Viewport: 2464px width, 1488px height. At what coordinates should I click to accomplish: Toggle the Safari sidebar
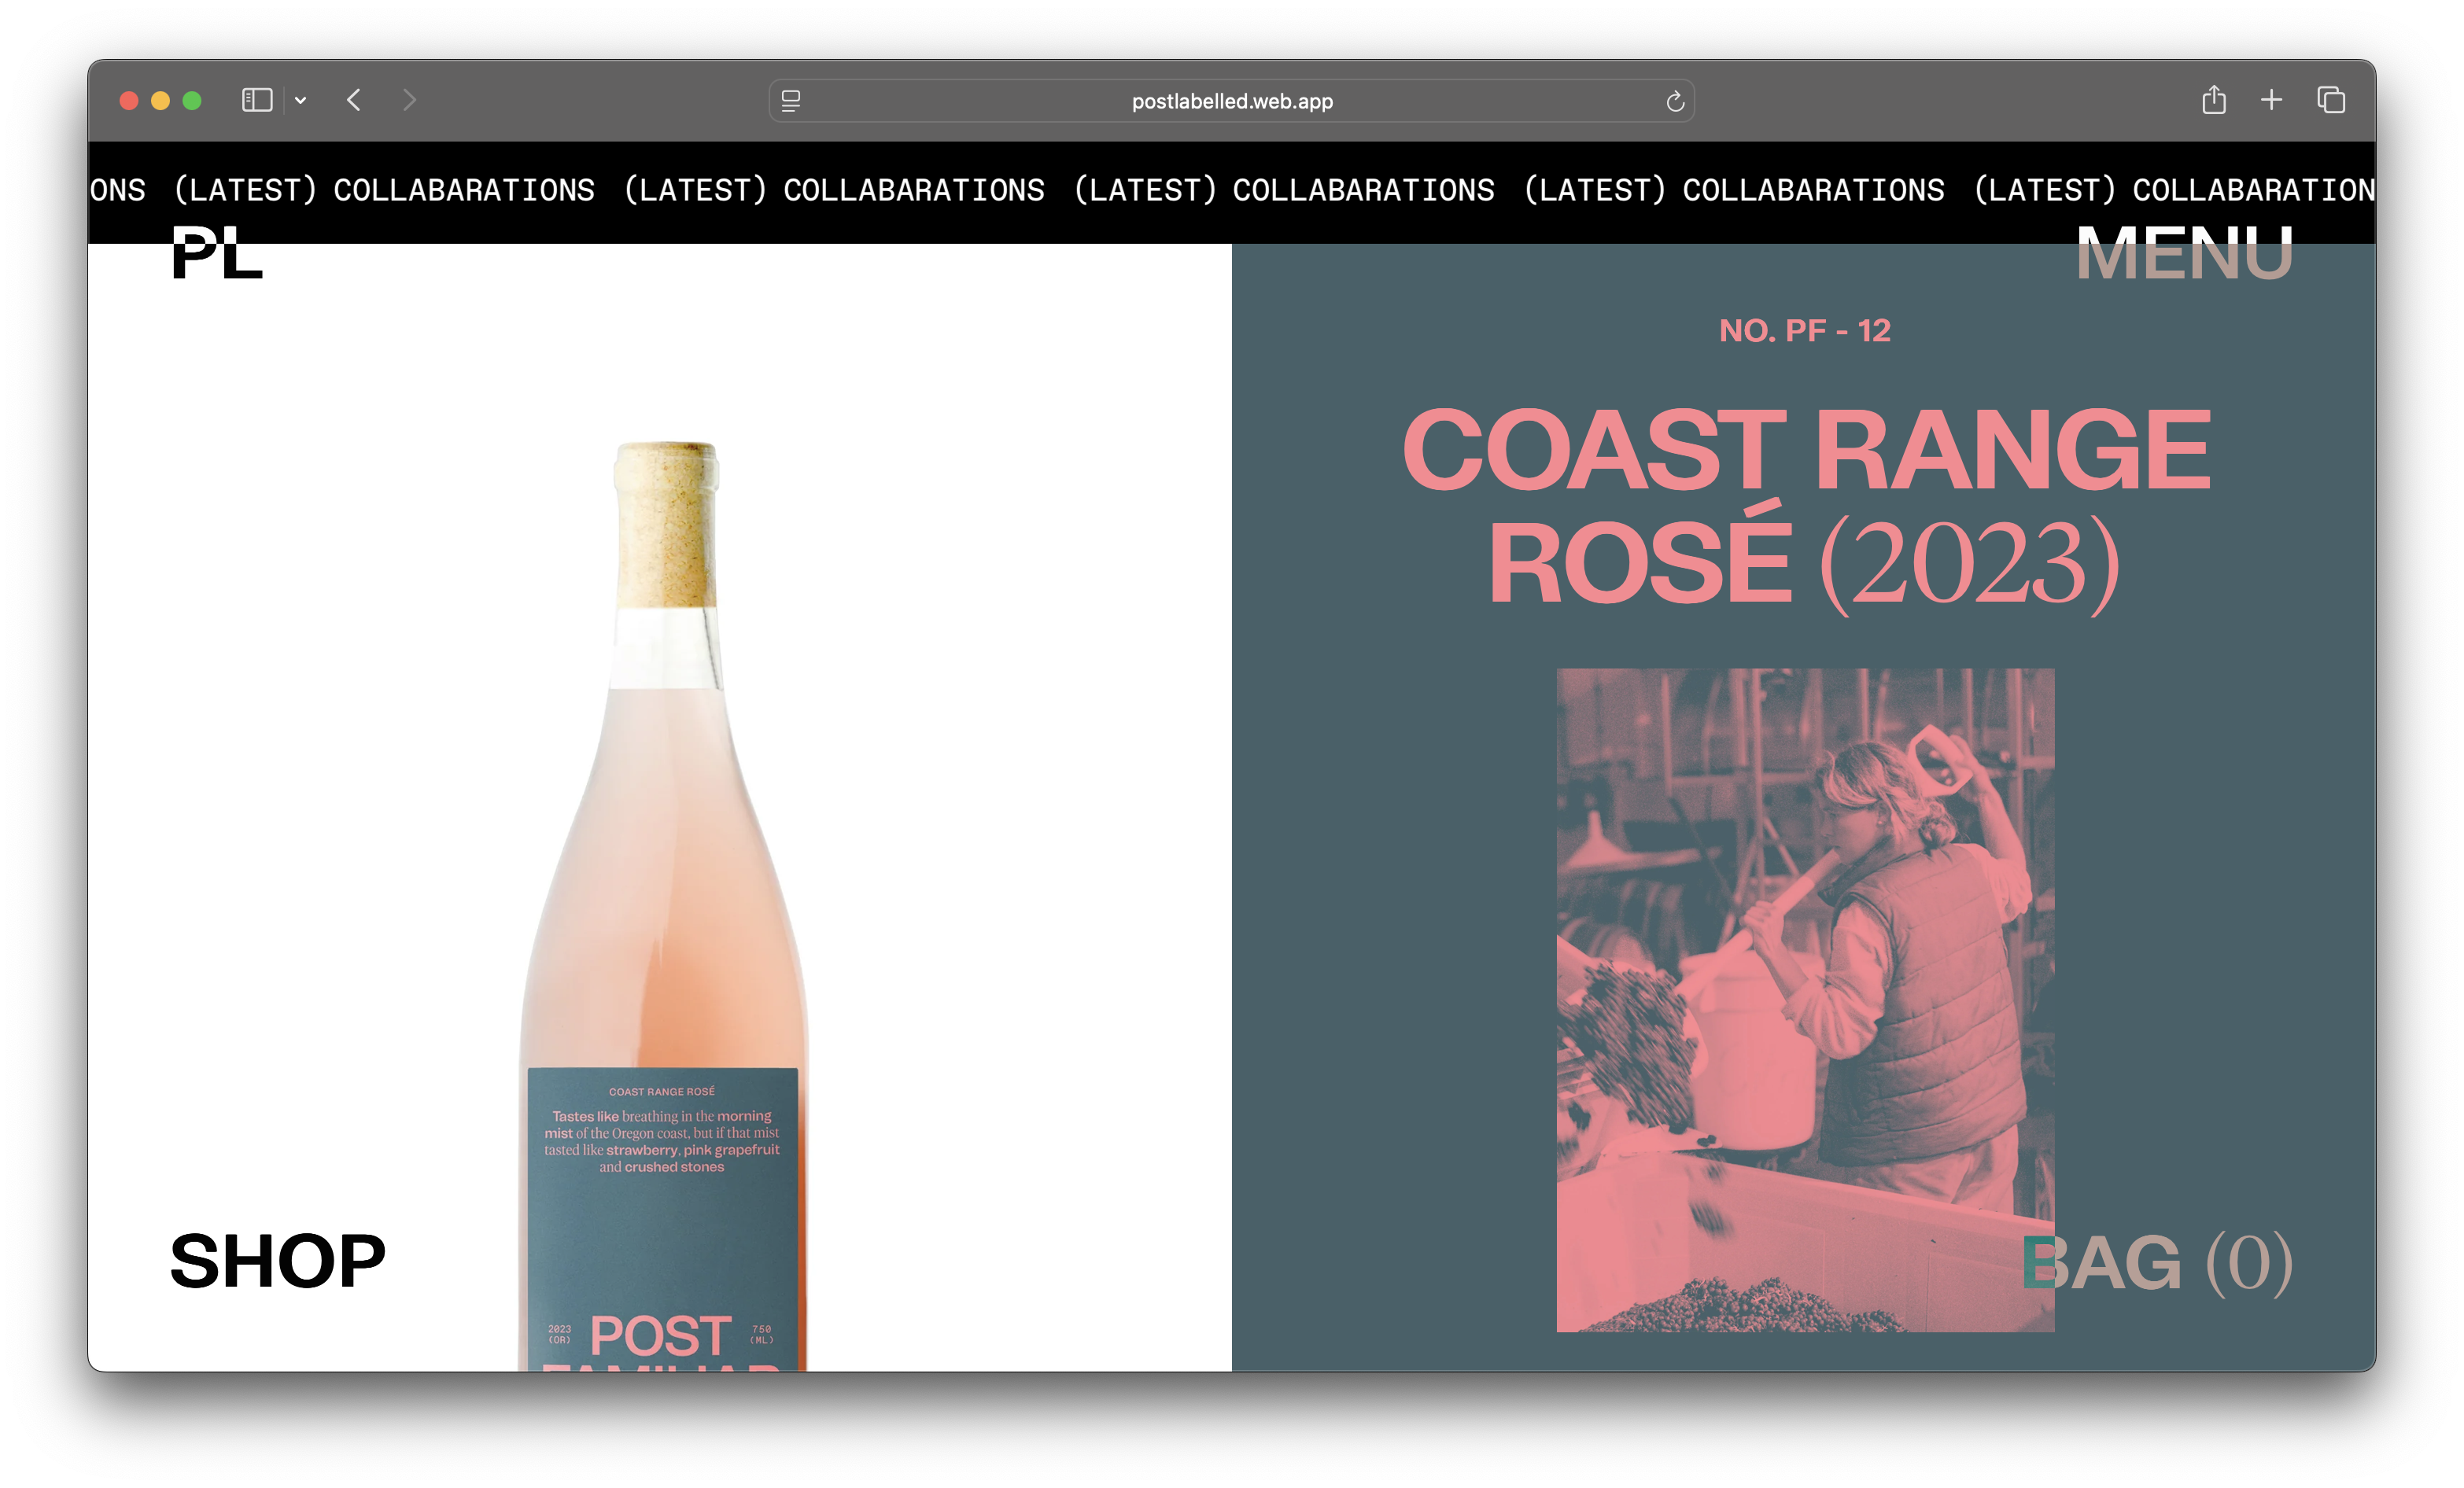tap(257, 100)
